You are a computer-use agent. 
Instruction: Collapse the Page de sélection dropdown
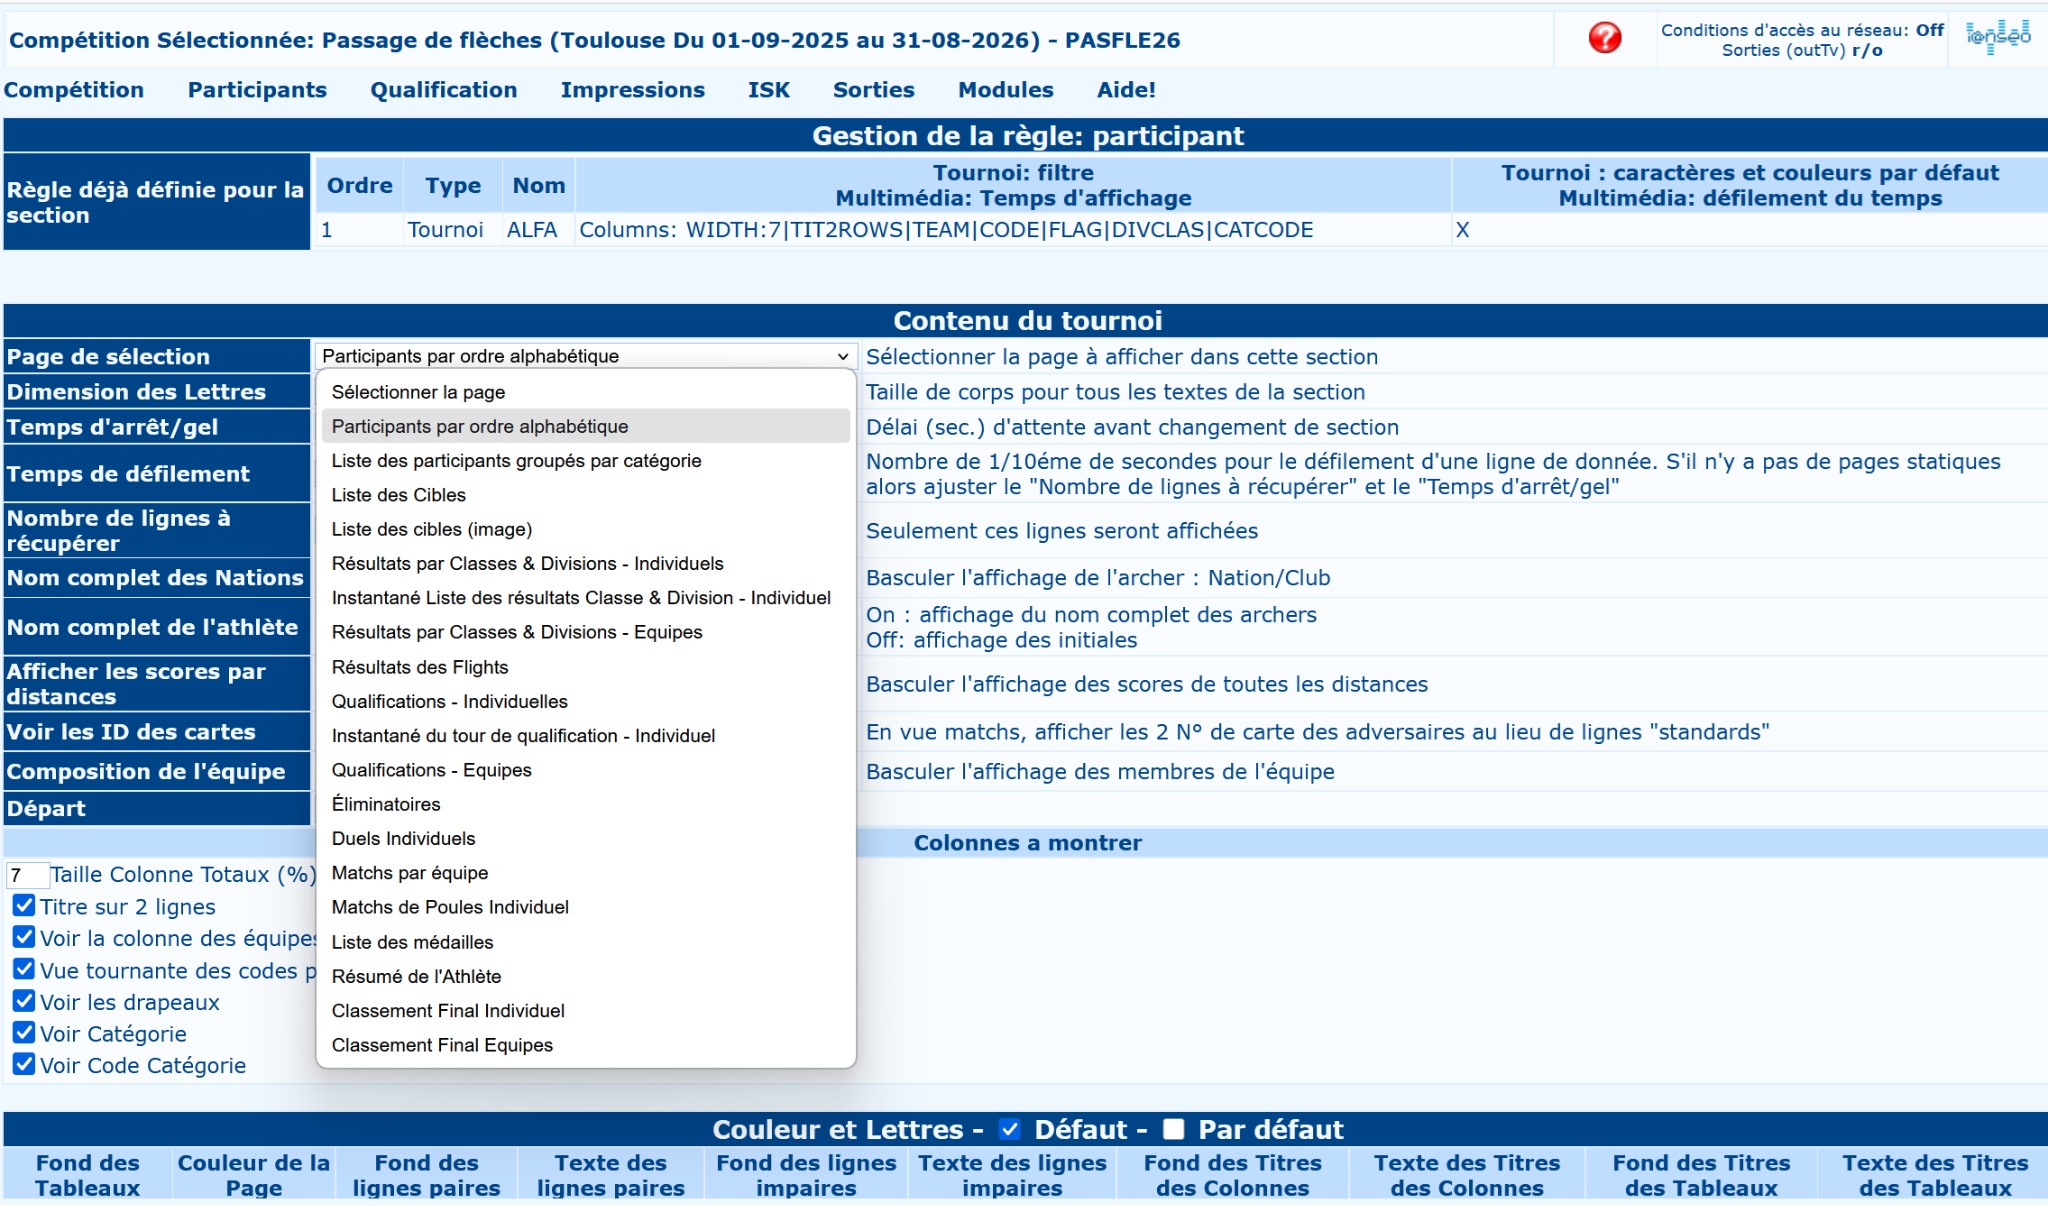[x=586, y=356]
